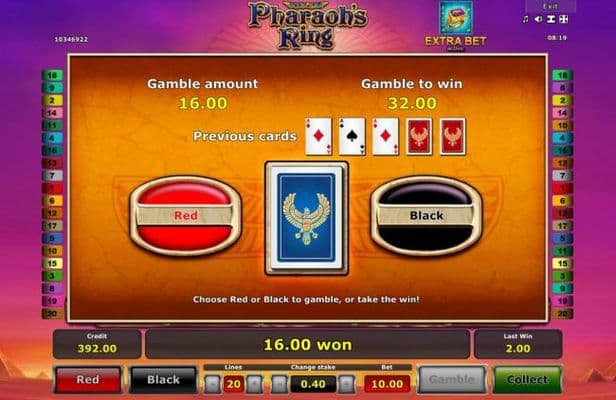Toggle the Extra Bet ring icon
616x400 pixels.
[456, 18]
